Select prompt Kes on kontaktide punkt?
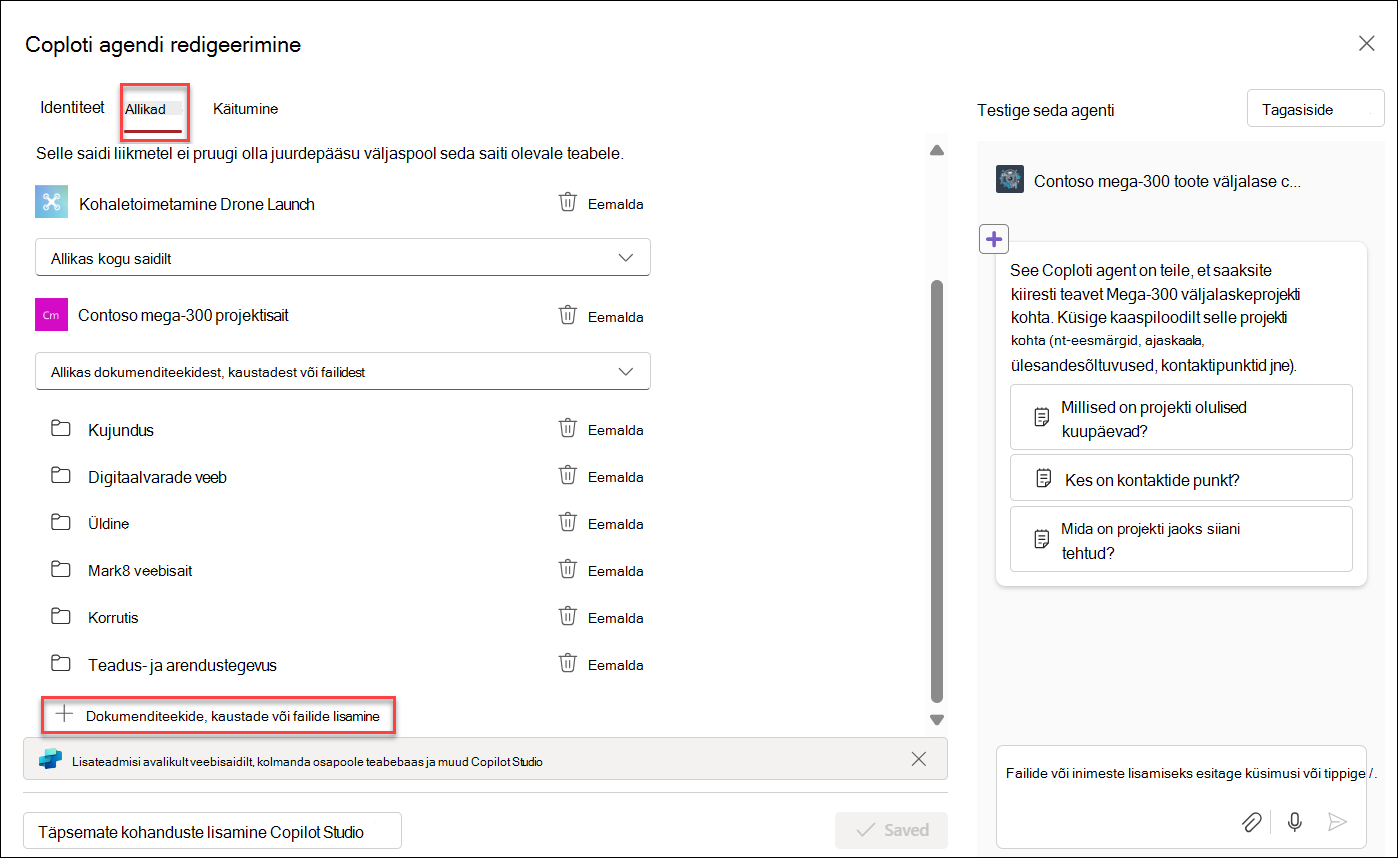 point(1181,479)
